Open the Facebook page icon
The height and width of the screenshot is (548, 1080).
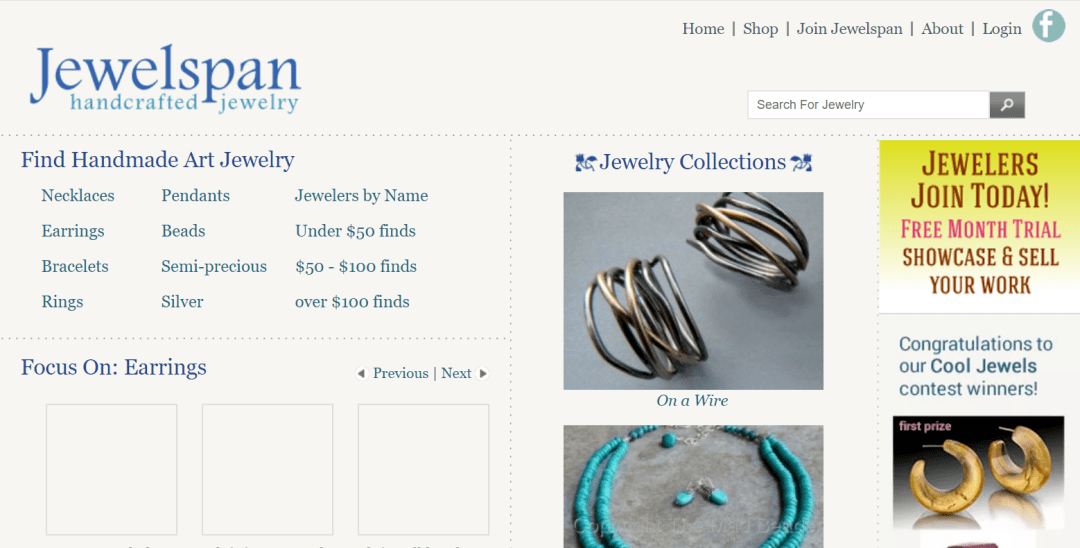[x=1048, y=25]
